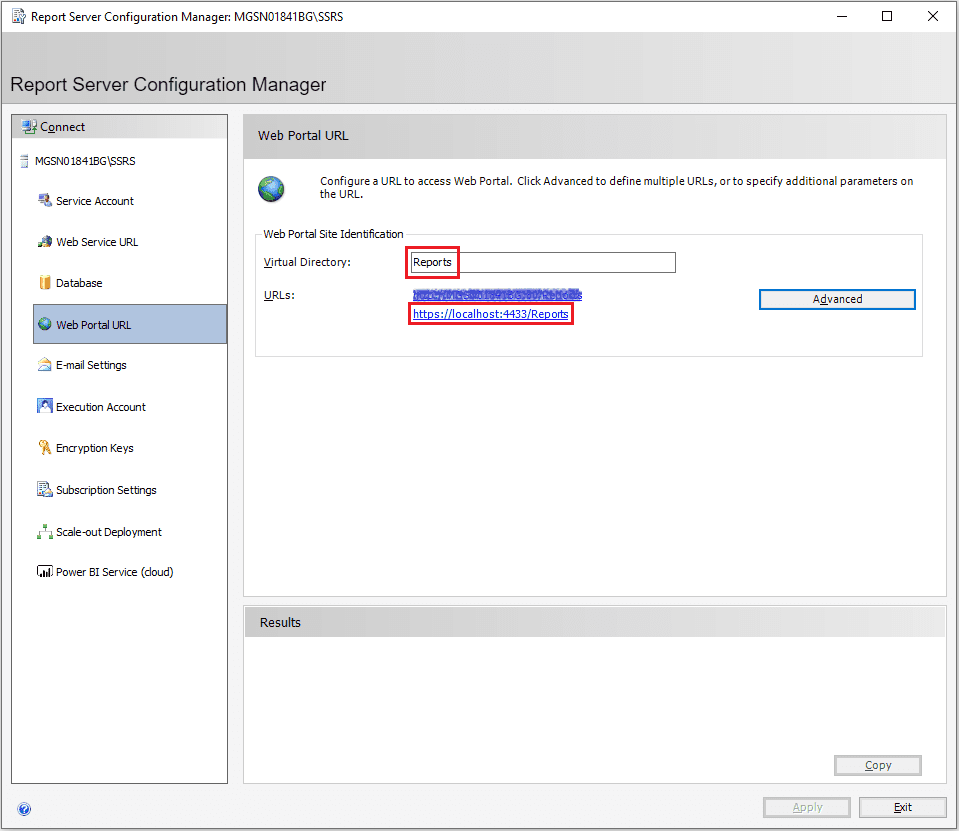The image size is (959, 831).
Task: Click the Connect item at sidebar top
Action: point(60,126)
